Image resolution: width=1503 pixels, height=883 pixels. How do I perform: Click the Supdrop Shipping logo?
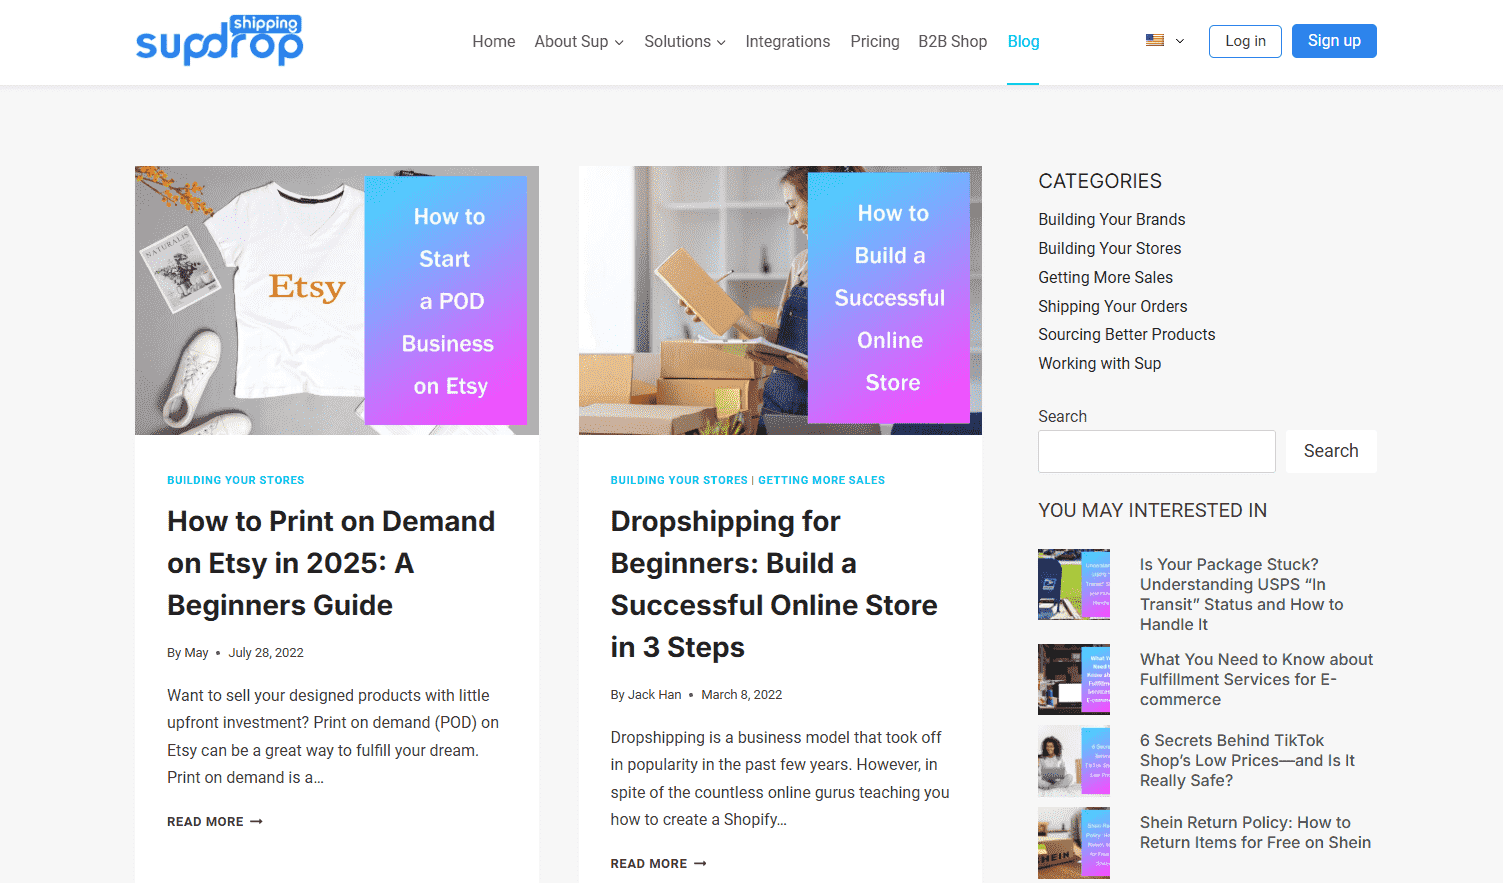219,40
